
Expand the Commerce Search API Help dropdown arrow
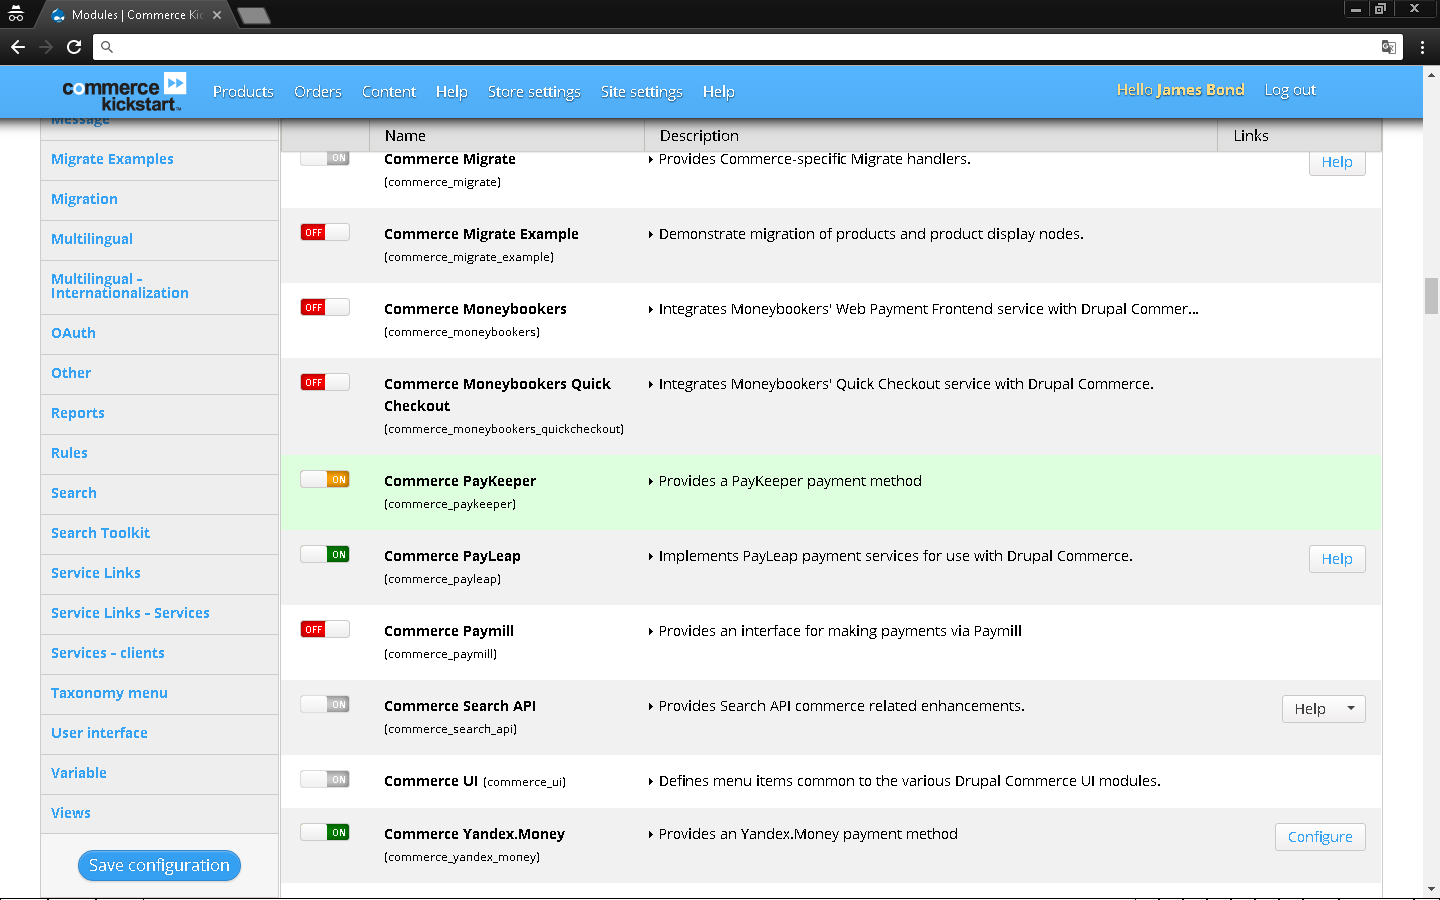tap(1351, 709)
